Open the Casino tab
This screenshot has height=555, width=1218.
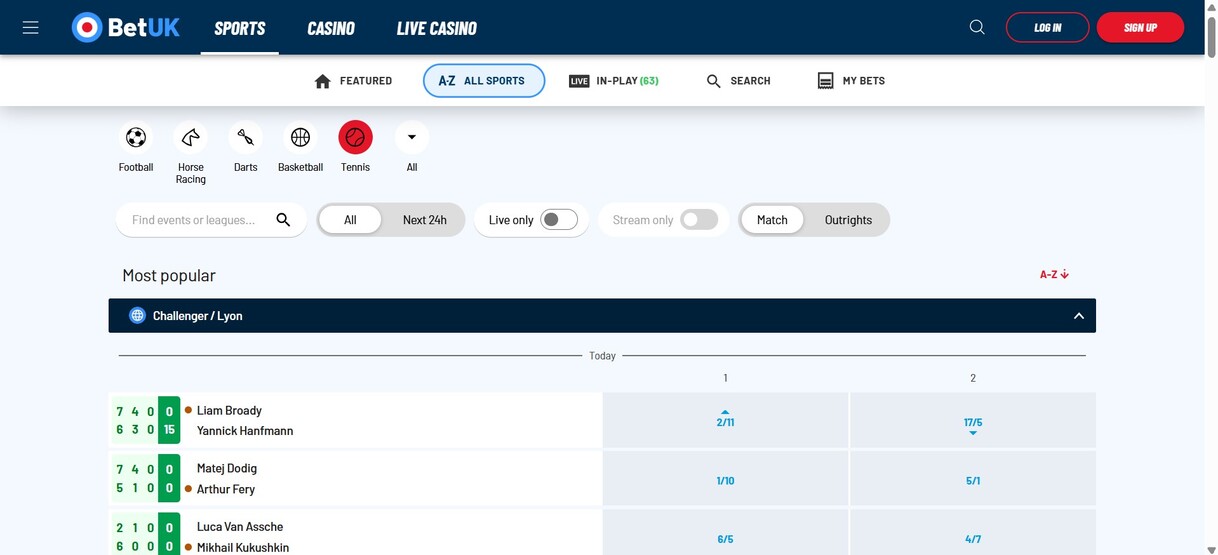click(331, 28)
